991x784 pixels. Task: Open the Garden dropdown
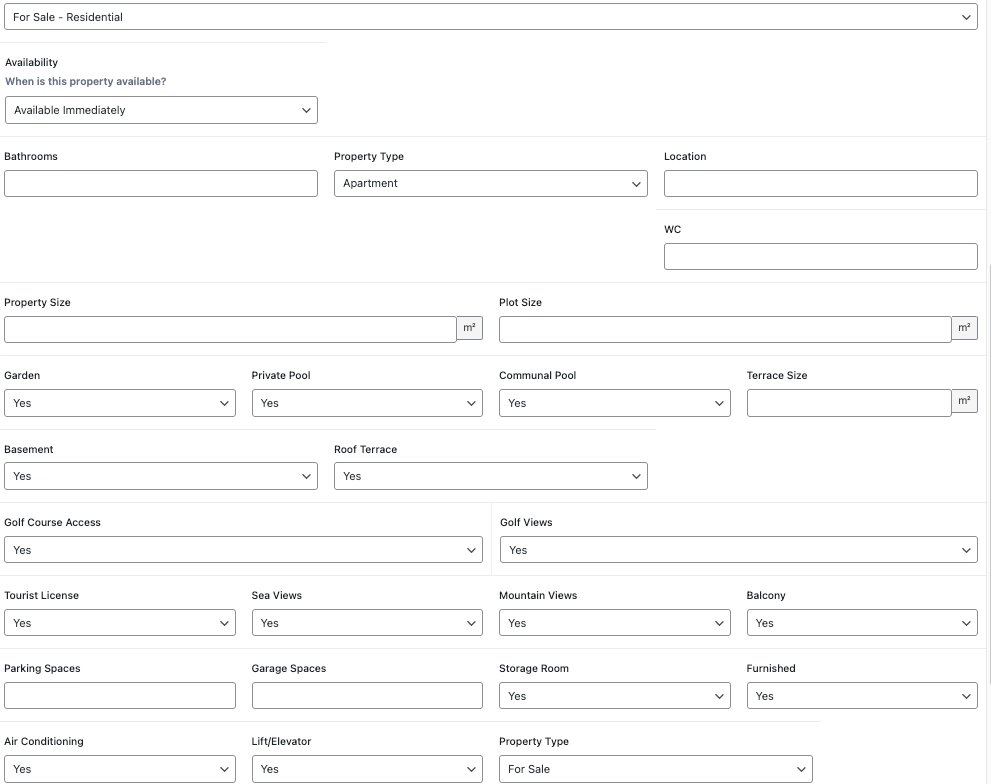(x=120, y=403)
